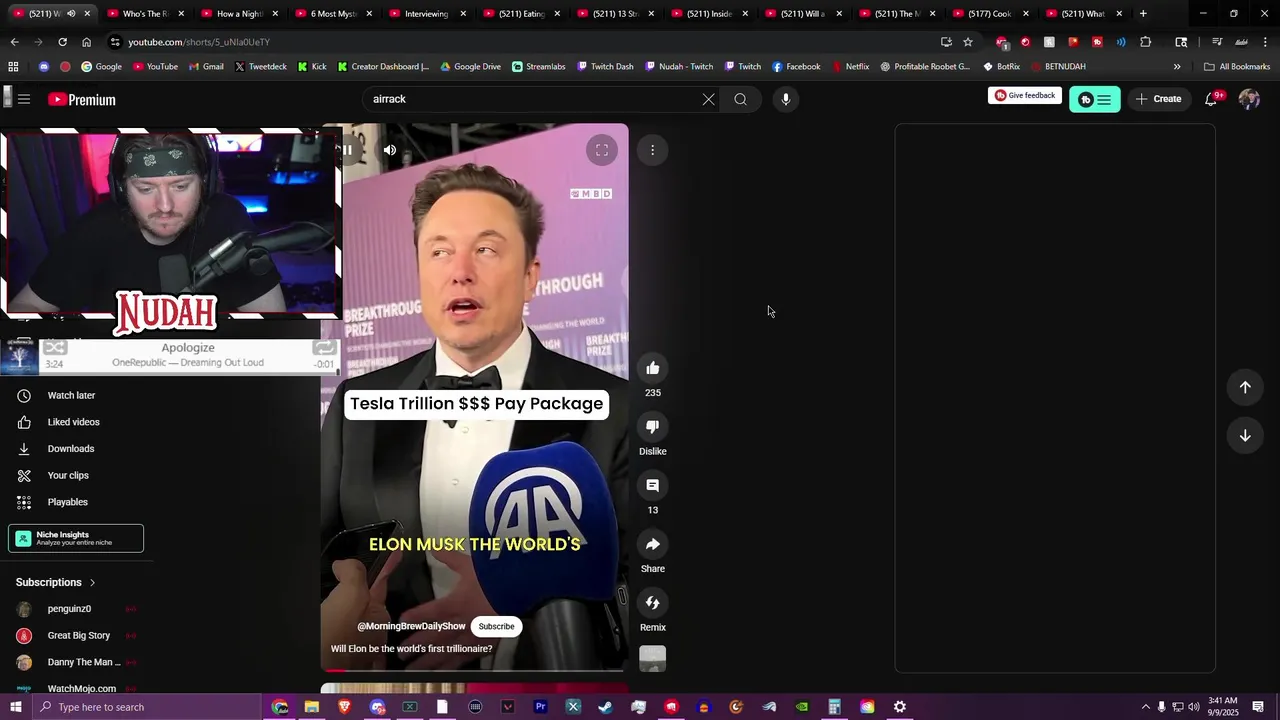This screenshot has width=1280, height=720.
Task: Open Premiere Pro from taskbar
Action: point(540,707)
